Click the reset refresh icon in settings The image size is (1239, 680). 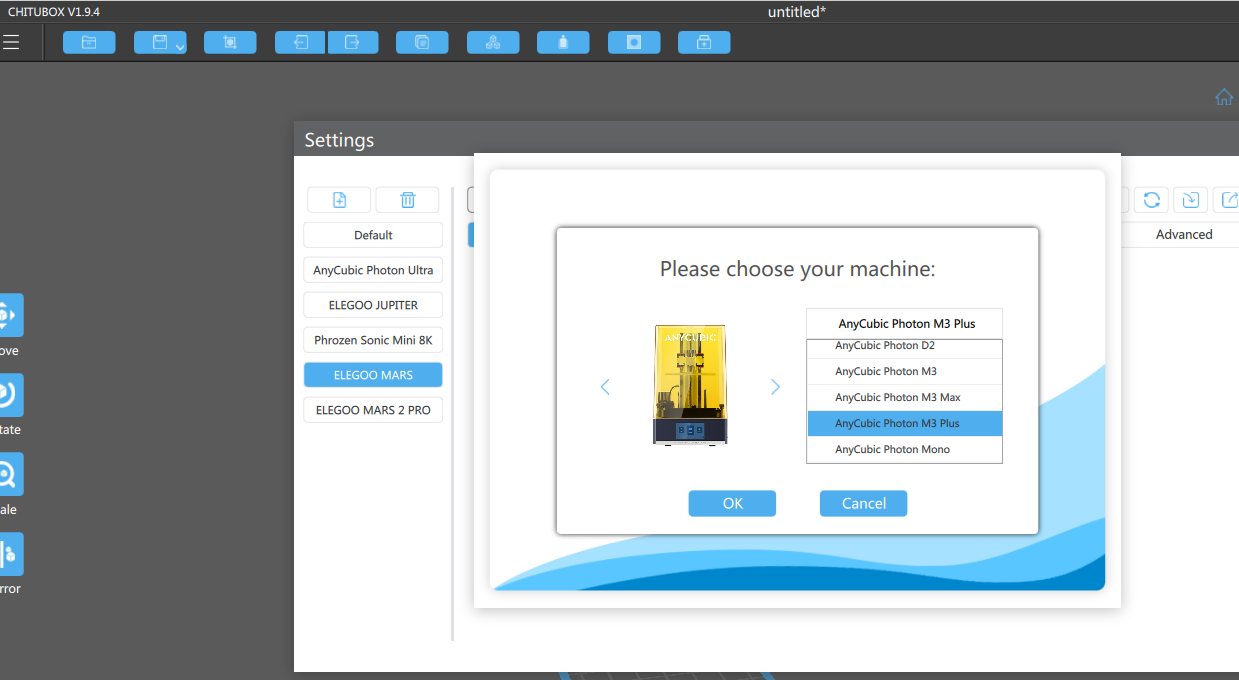(1151, 200)
